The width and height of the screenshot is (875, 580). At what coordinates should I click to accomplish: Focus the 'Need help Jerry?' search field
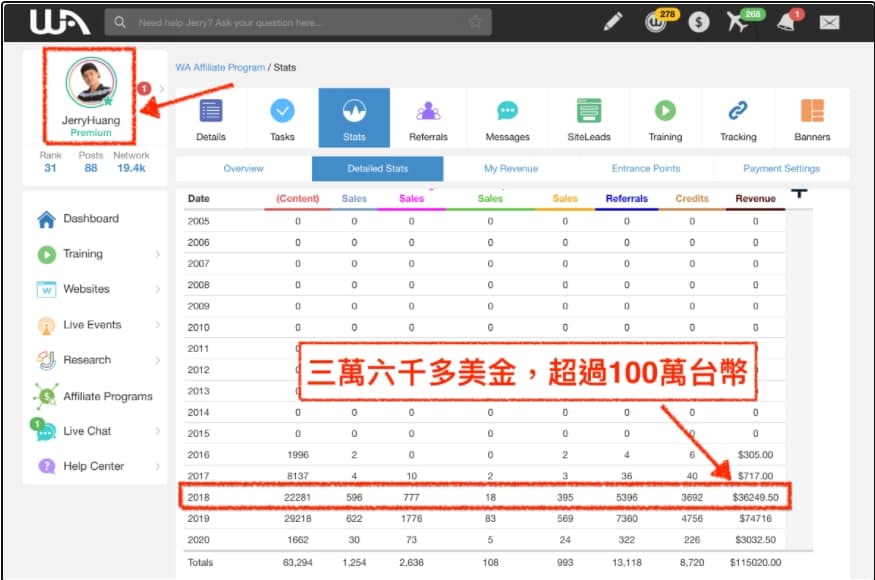pos(298,22)
